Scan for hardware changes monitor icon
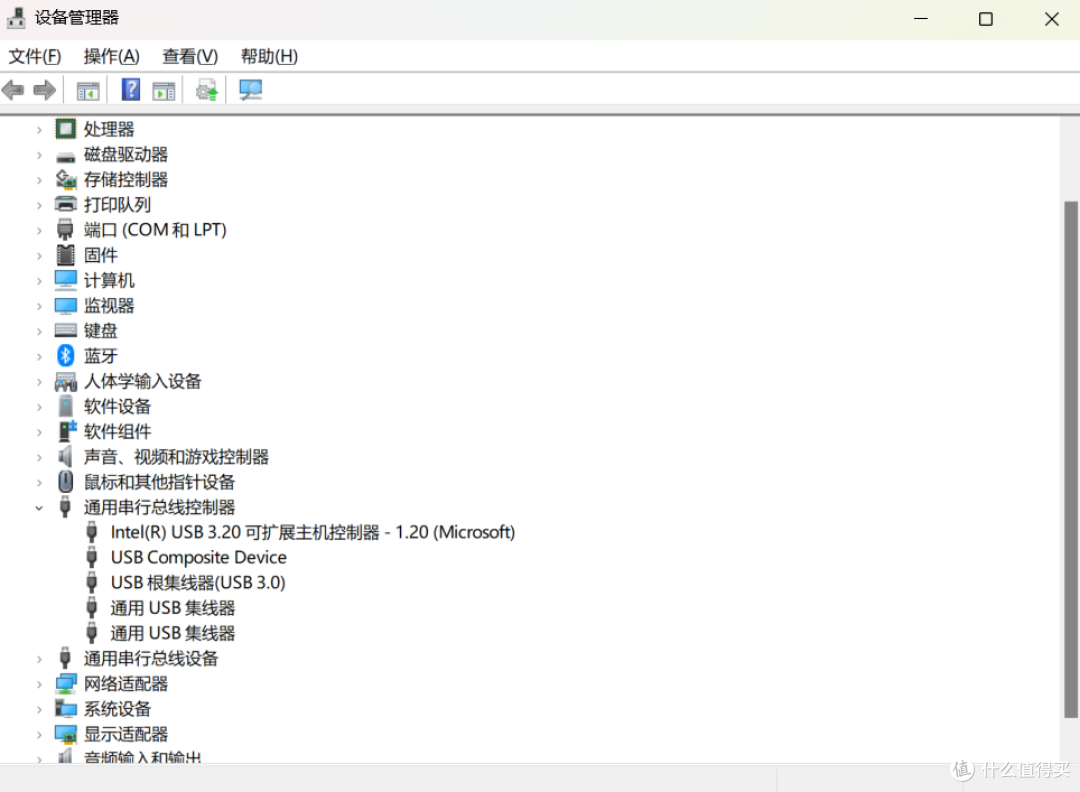This screenshot has width=1080, height=792. point(250,90)
